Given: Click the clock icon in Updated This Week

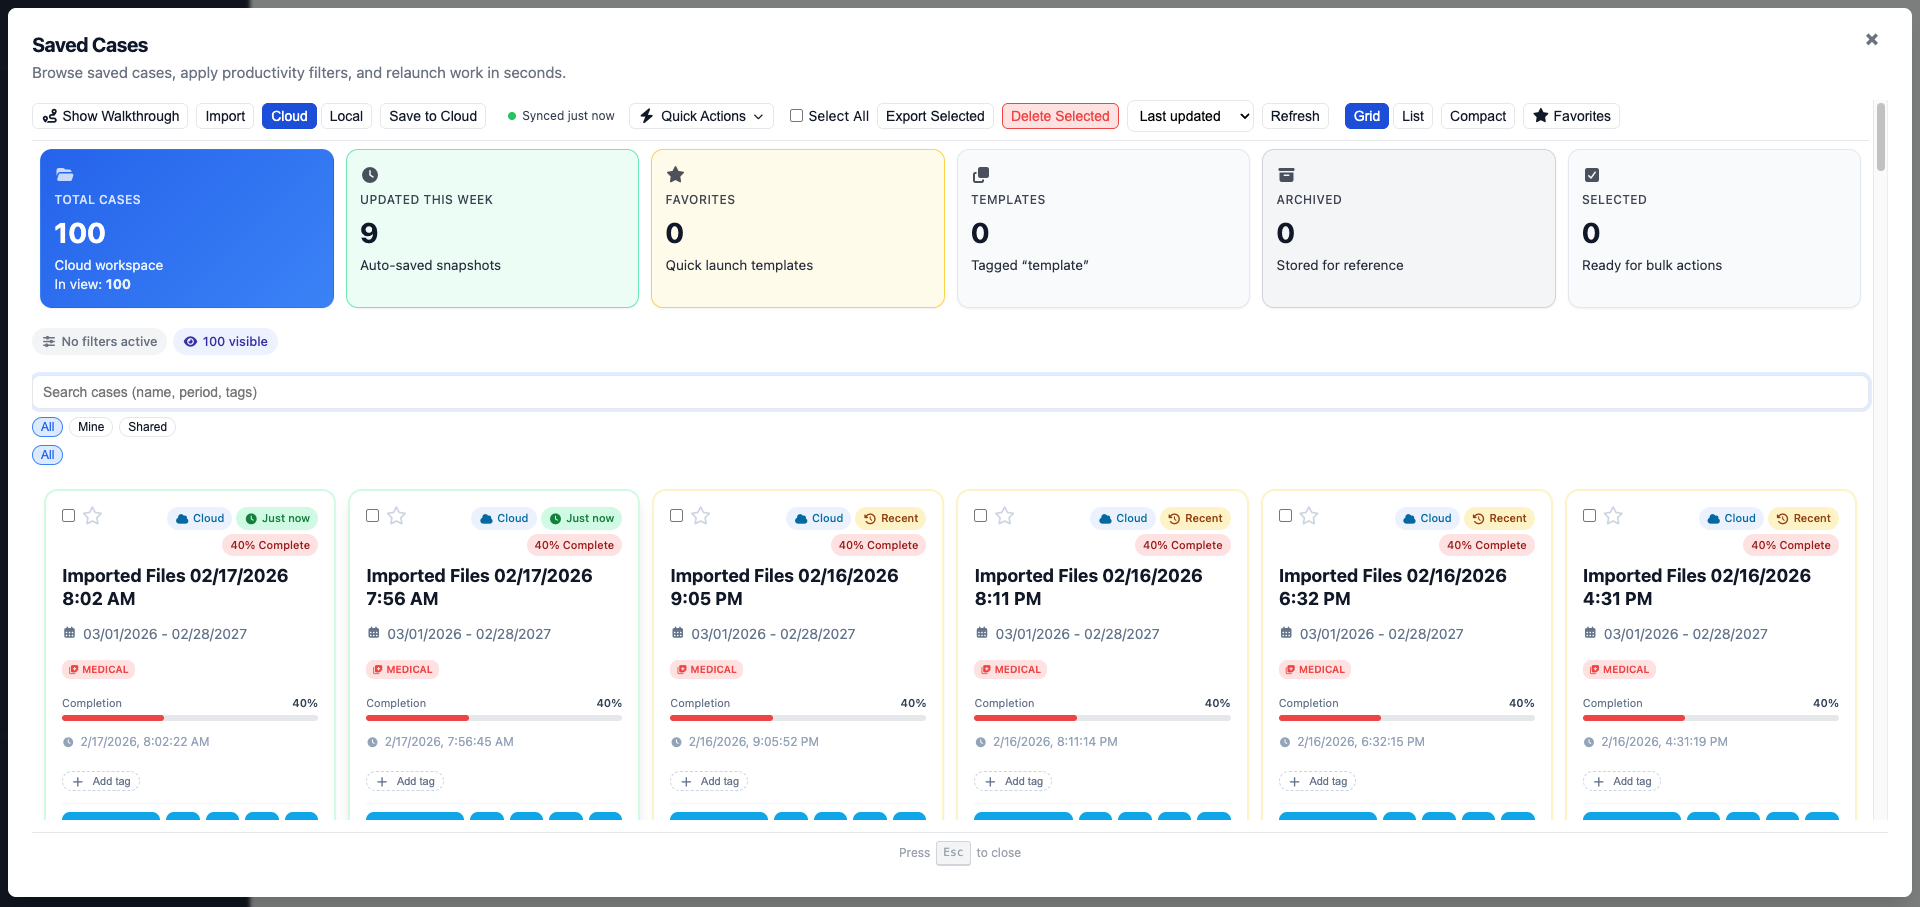Looking at the screenshot, I should coord(370,174).
